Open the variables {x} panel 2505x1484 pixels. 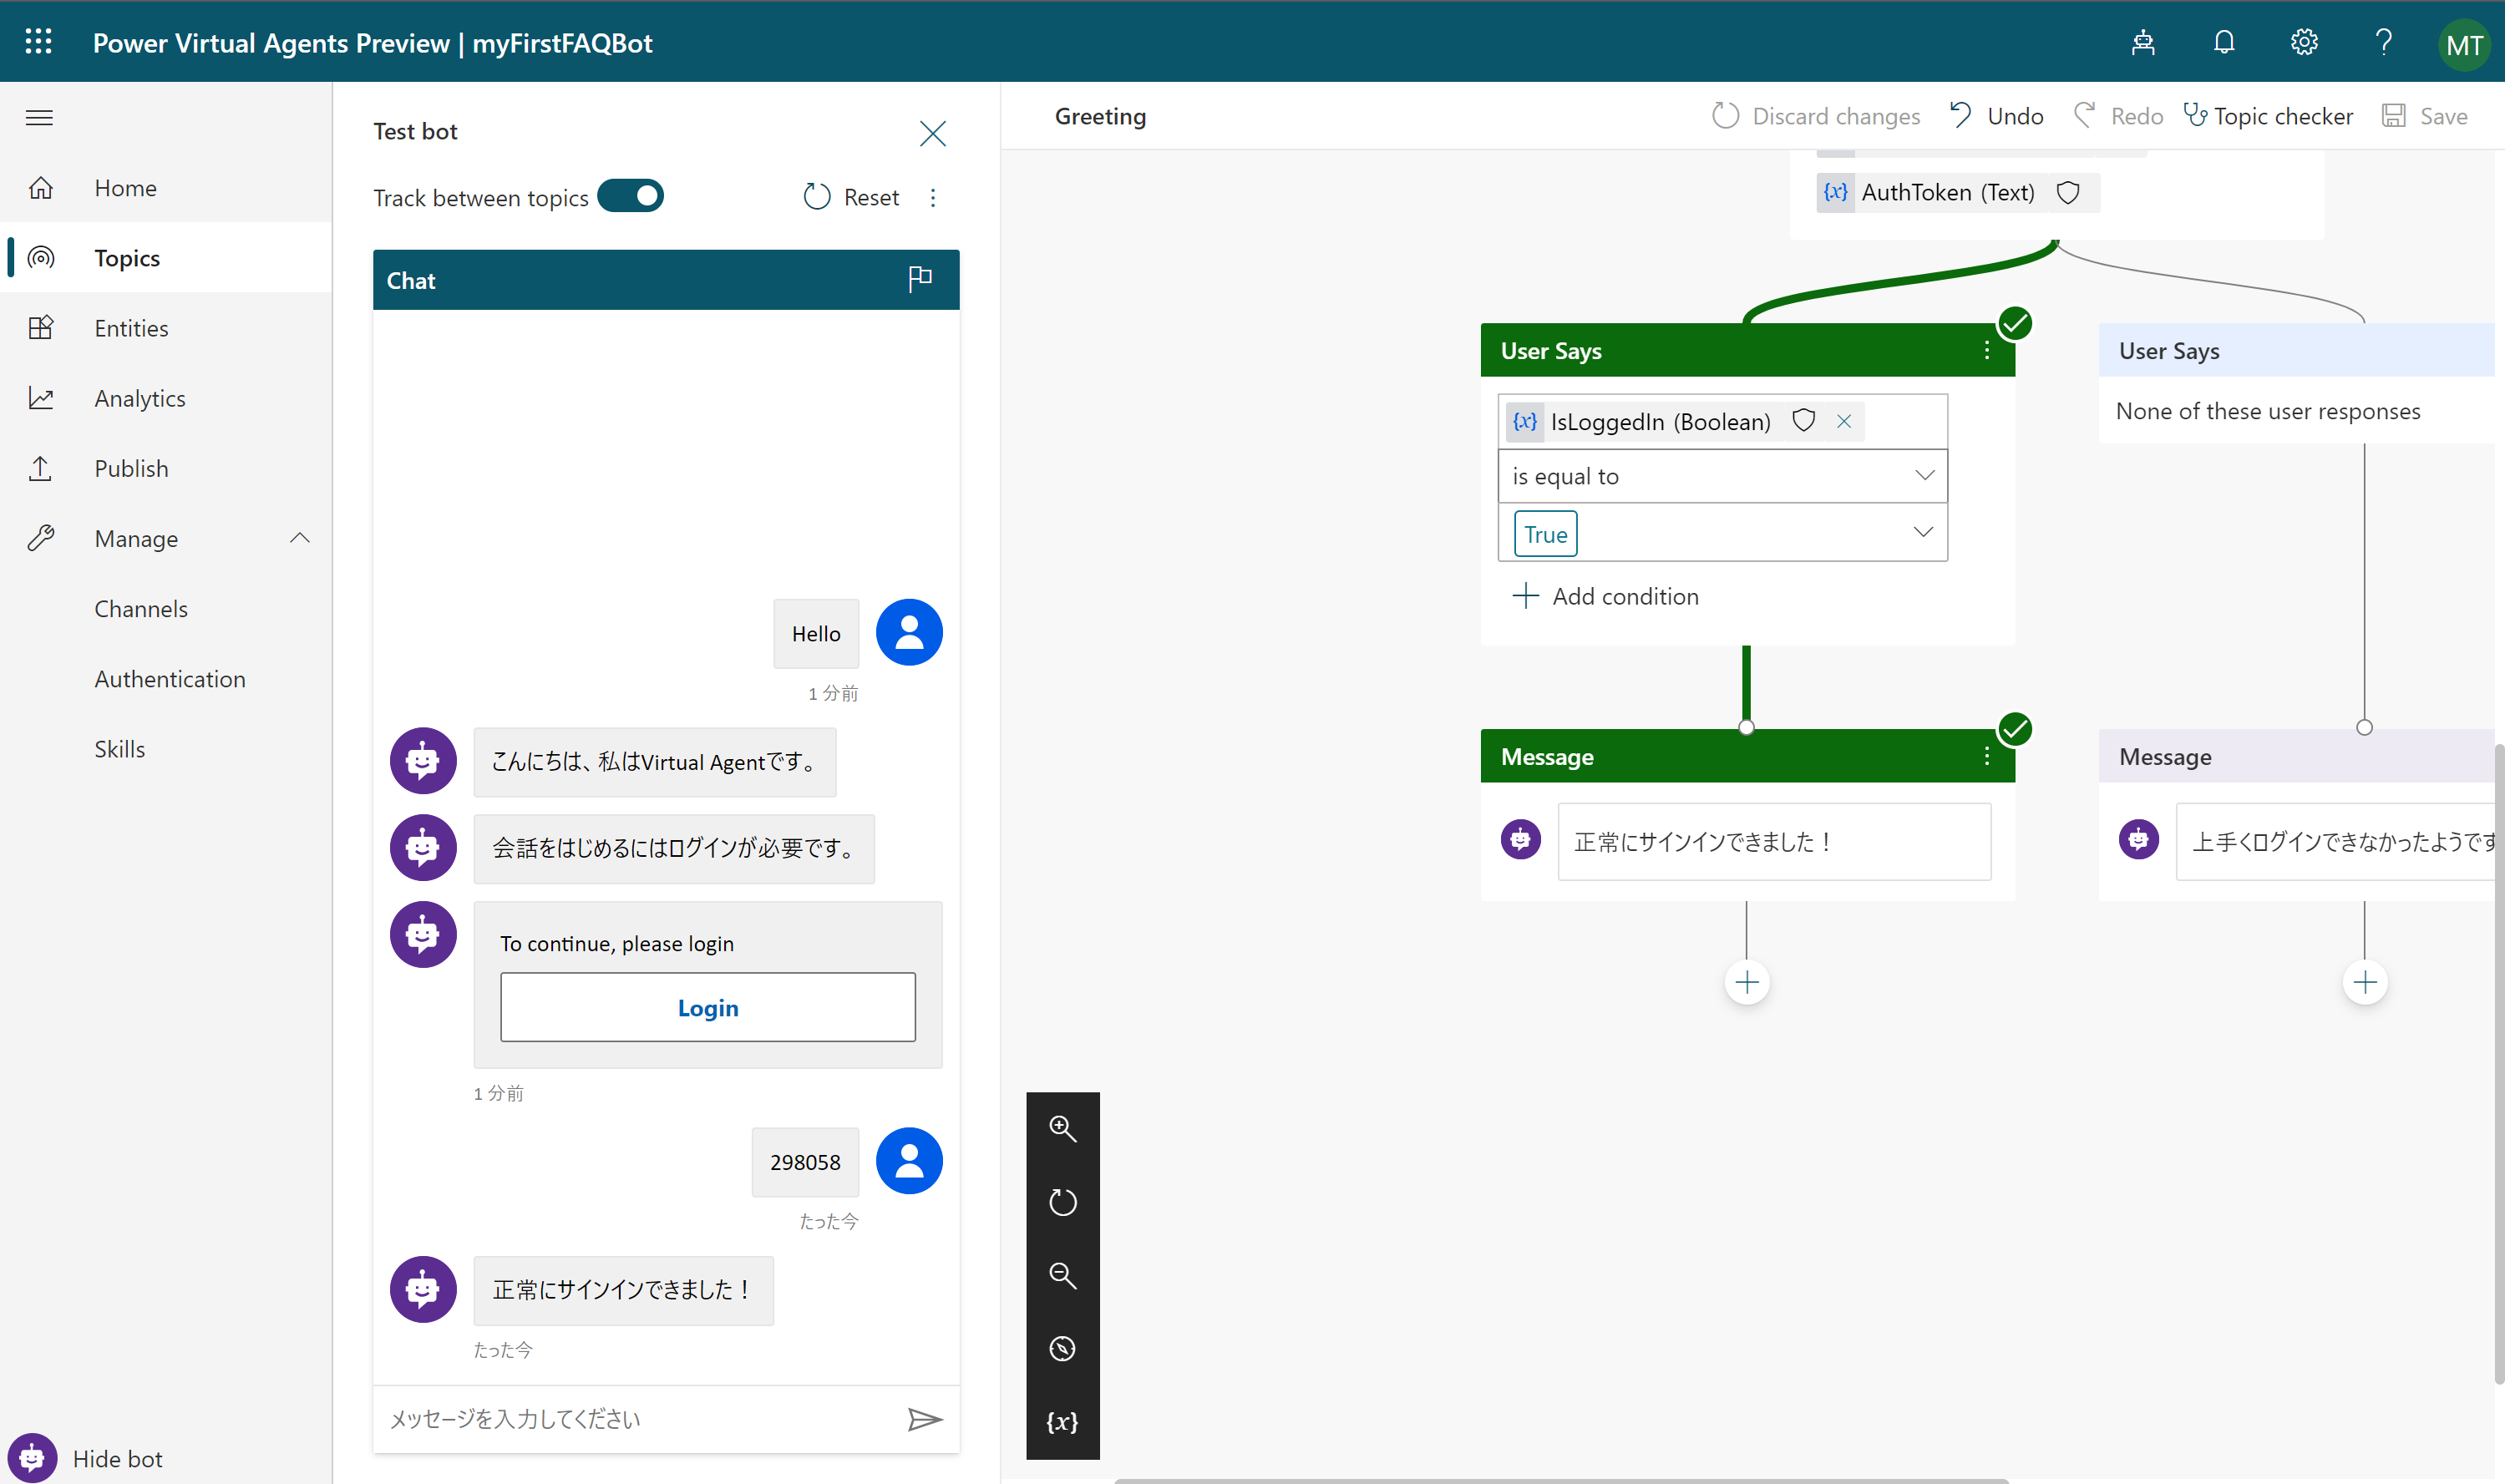[x=1062, y=1422]
